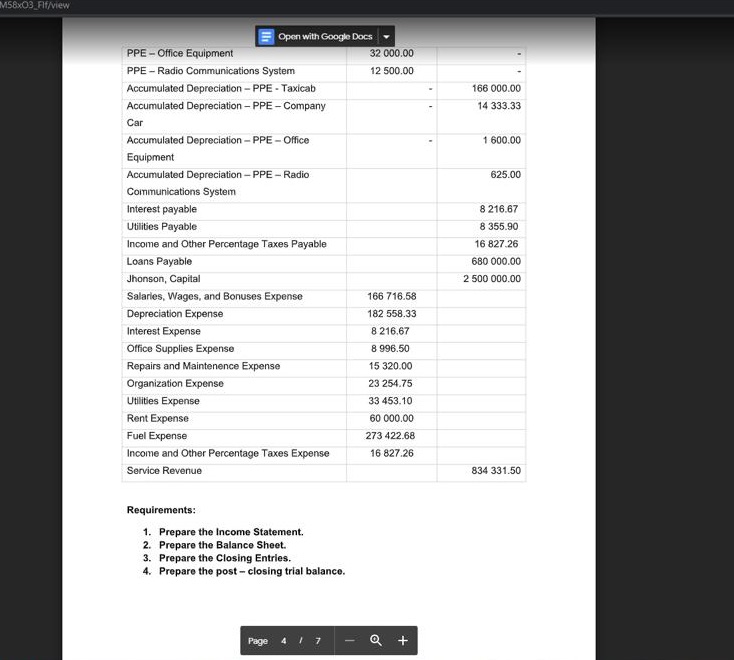This screenshot has width=734, height=660.
Task: Expand the Open with dropdown arrow
Action: [386, 37]
